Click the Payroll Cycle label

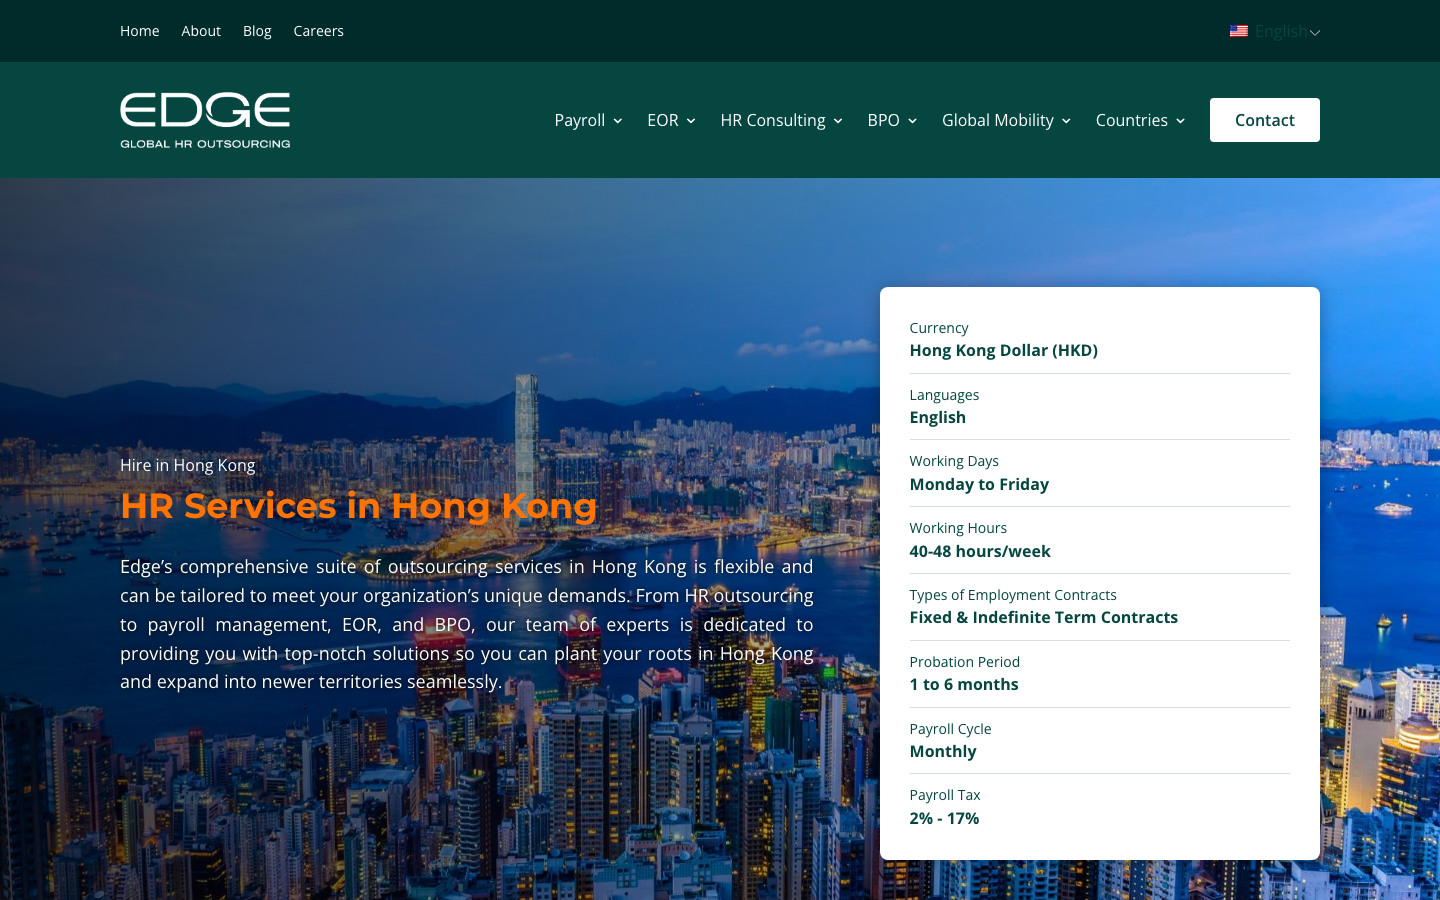coord(950,729)
